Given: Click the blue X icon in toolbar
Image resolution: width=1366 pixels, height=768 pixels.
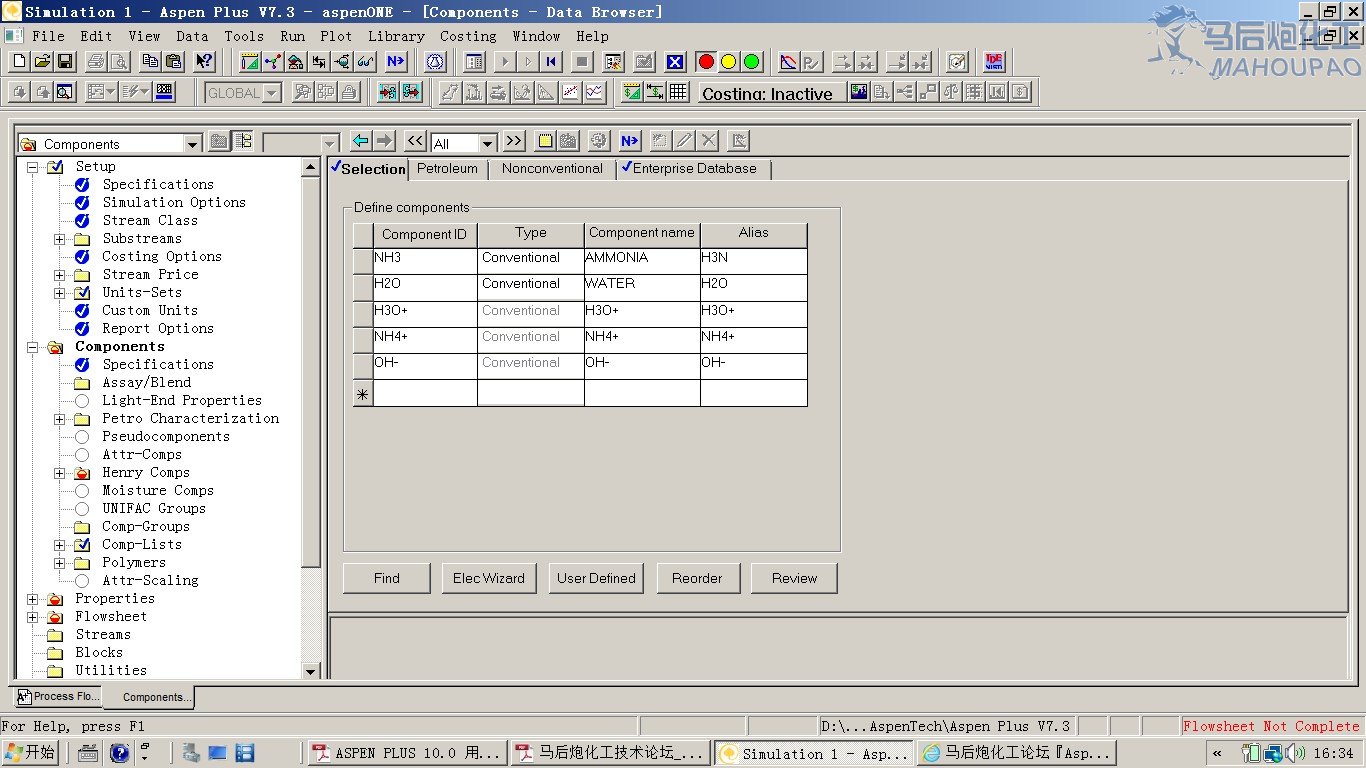Looking at the screenshot, I should pyautogui.click(x=675, y=62).
